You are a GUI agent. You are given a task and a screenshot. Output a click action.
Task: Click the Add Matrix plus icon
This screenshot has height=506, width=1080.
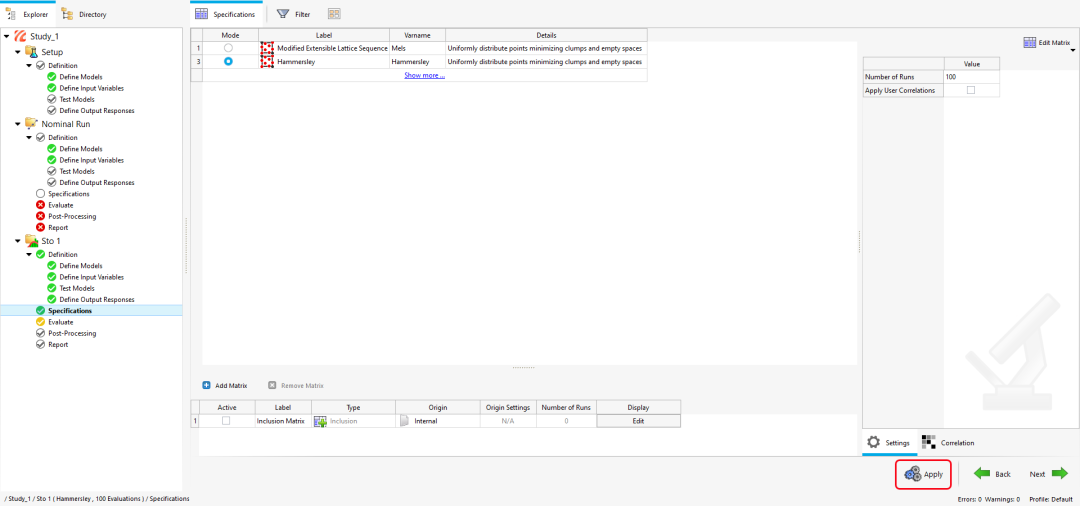pyautogui.click(x=206, y=386)
